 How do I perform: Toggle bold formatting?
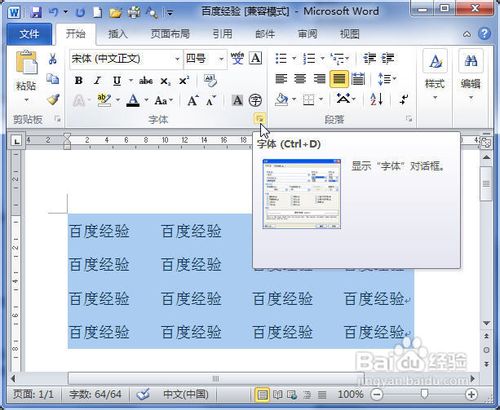(79, 80)
